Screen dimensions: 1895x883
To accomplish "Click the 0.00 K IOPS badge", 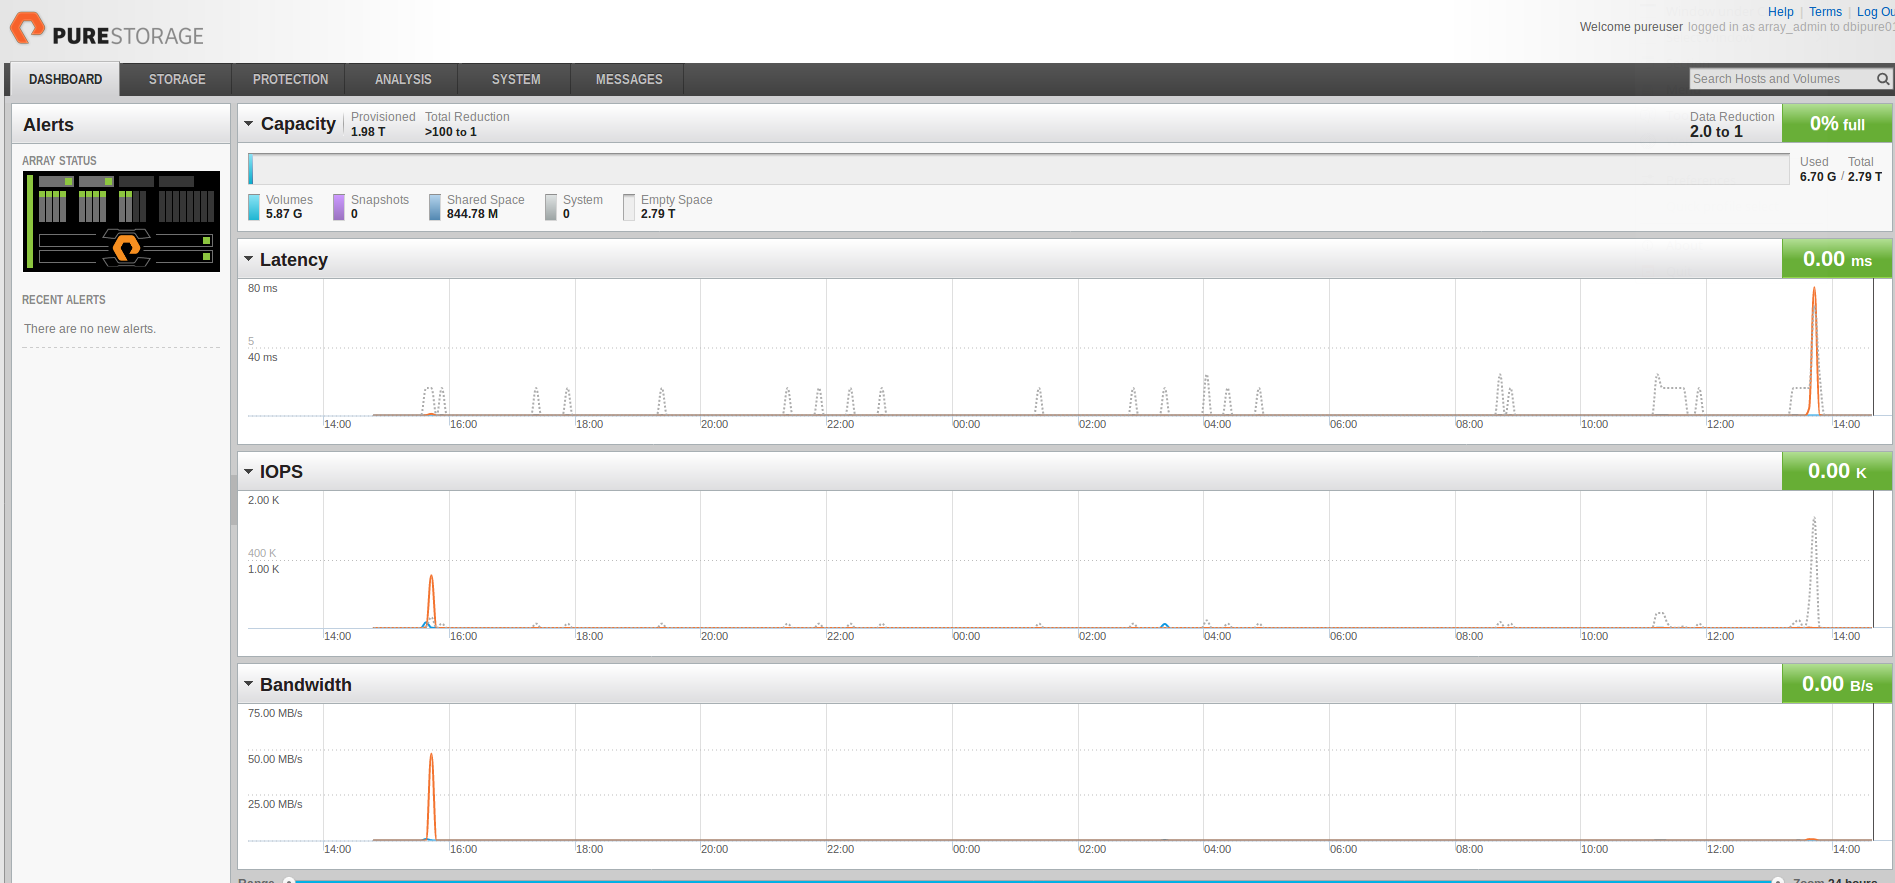I will pyautogui.click(x=1837, y=471).
